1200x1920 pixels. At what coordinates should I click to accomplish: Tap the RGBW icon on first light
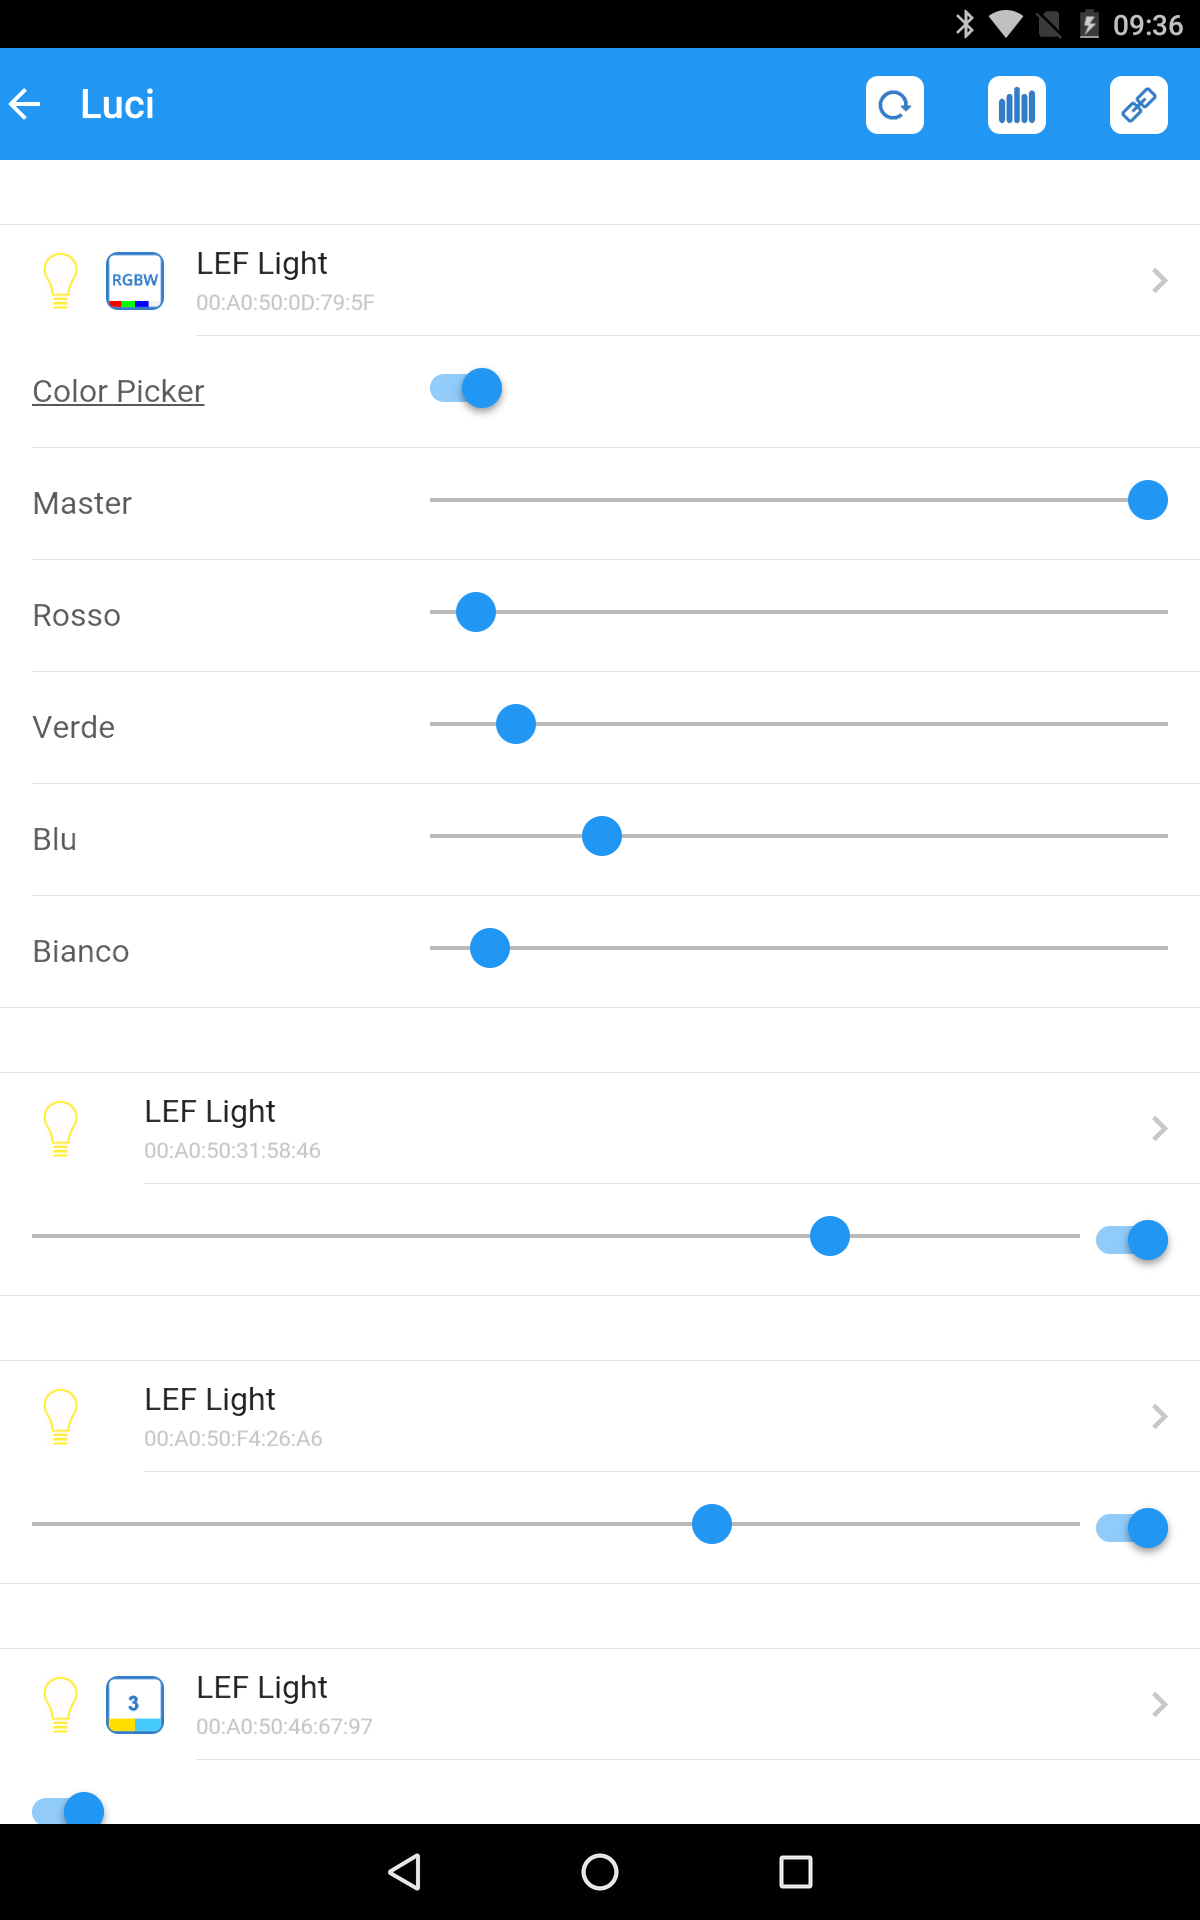(135, 280)
